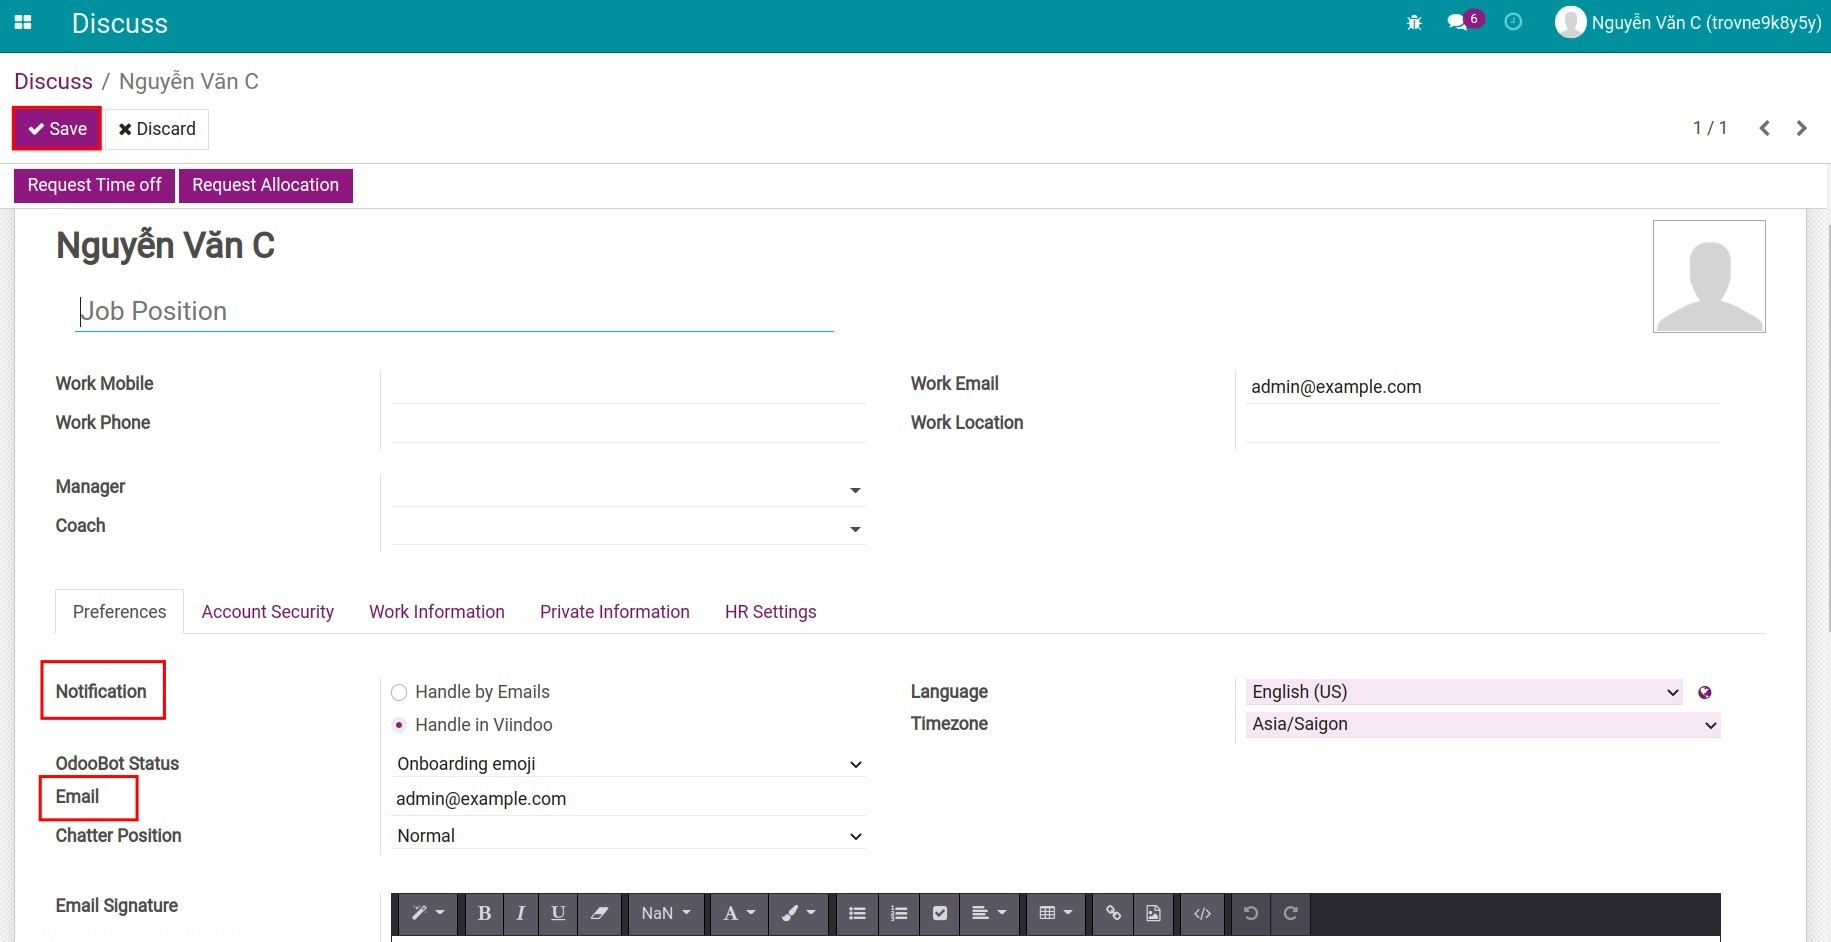This screenshot has height=942, width=1831.
Task: Select Handle in Viindoo notification option
Action: tap(399, 725)
